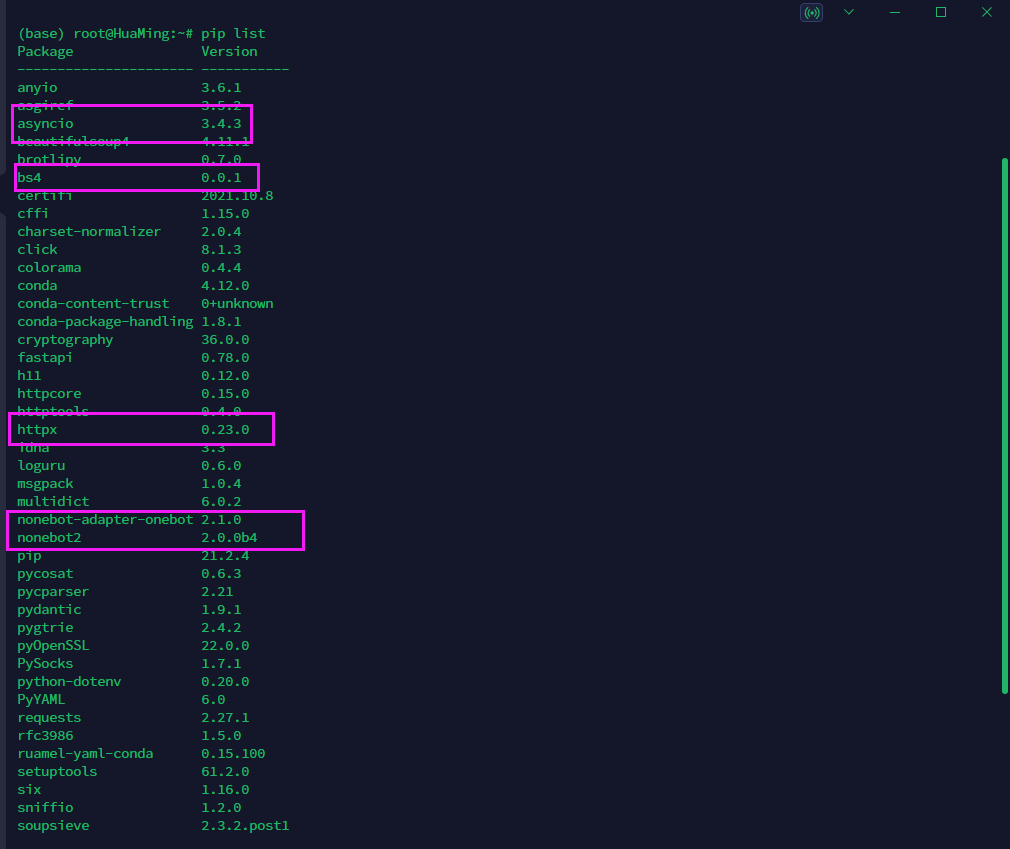
Task: Select the 'click' package name
Action: tap(37, 250)
